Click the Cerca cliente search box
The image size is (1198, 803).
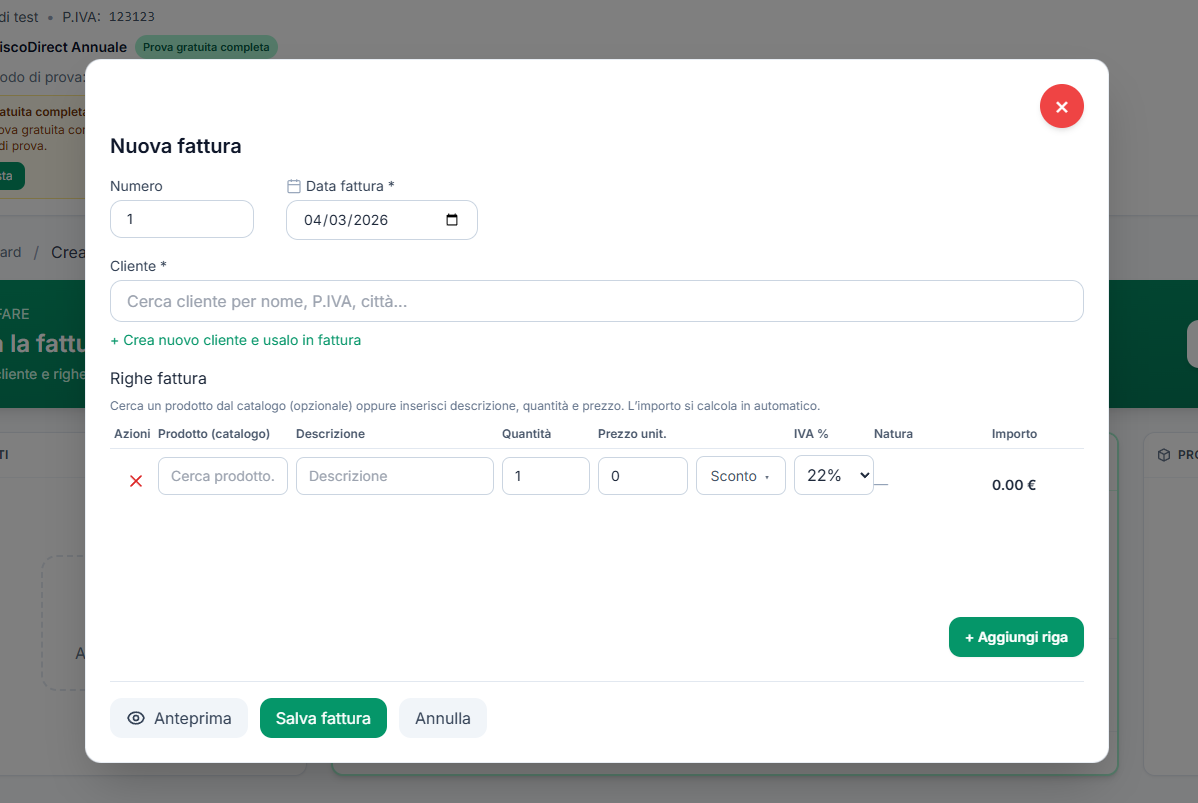click(596, 301)
